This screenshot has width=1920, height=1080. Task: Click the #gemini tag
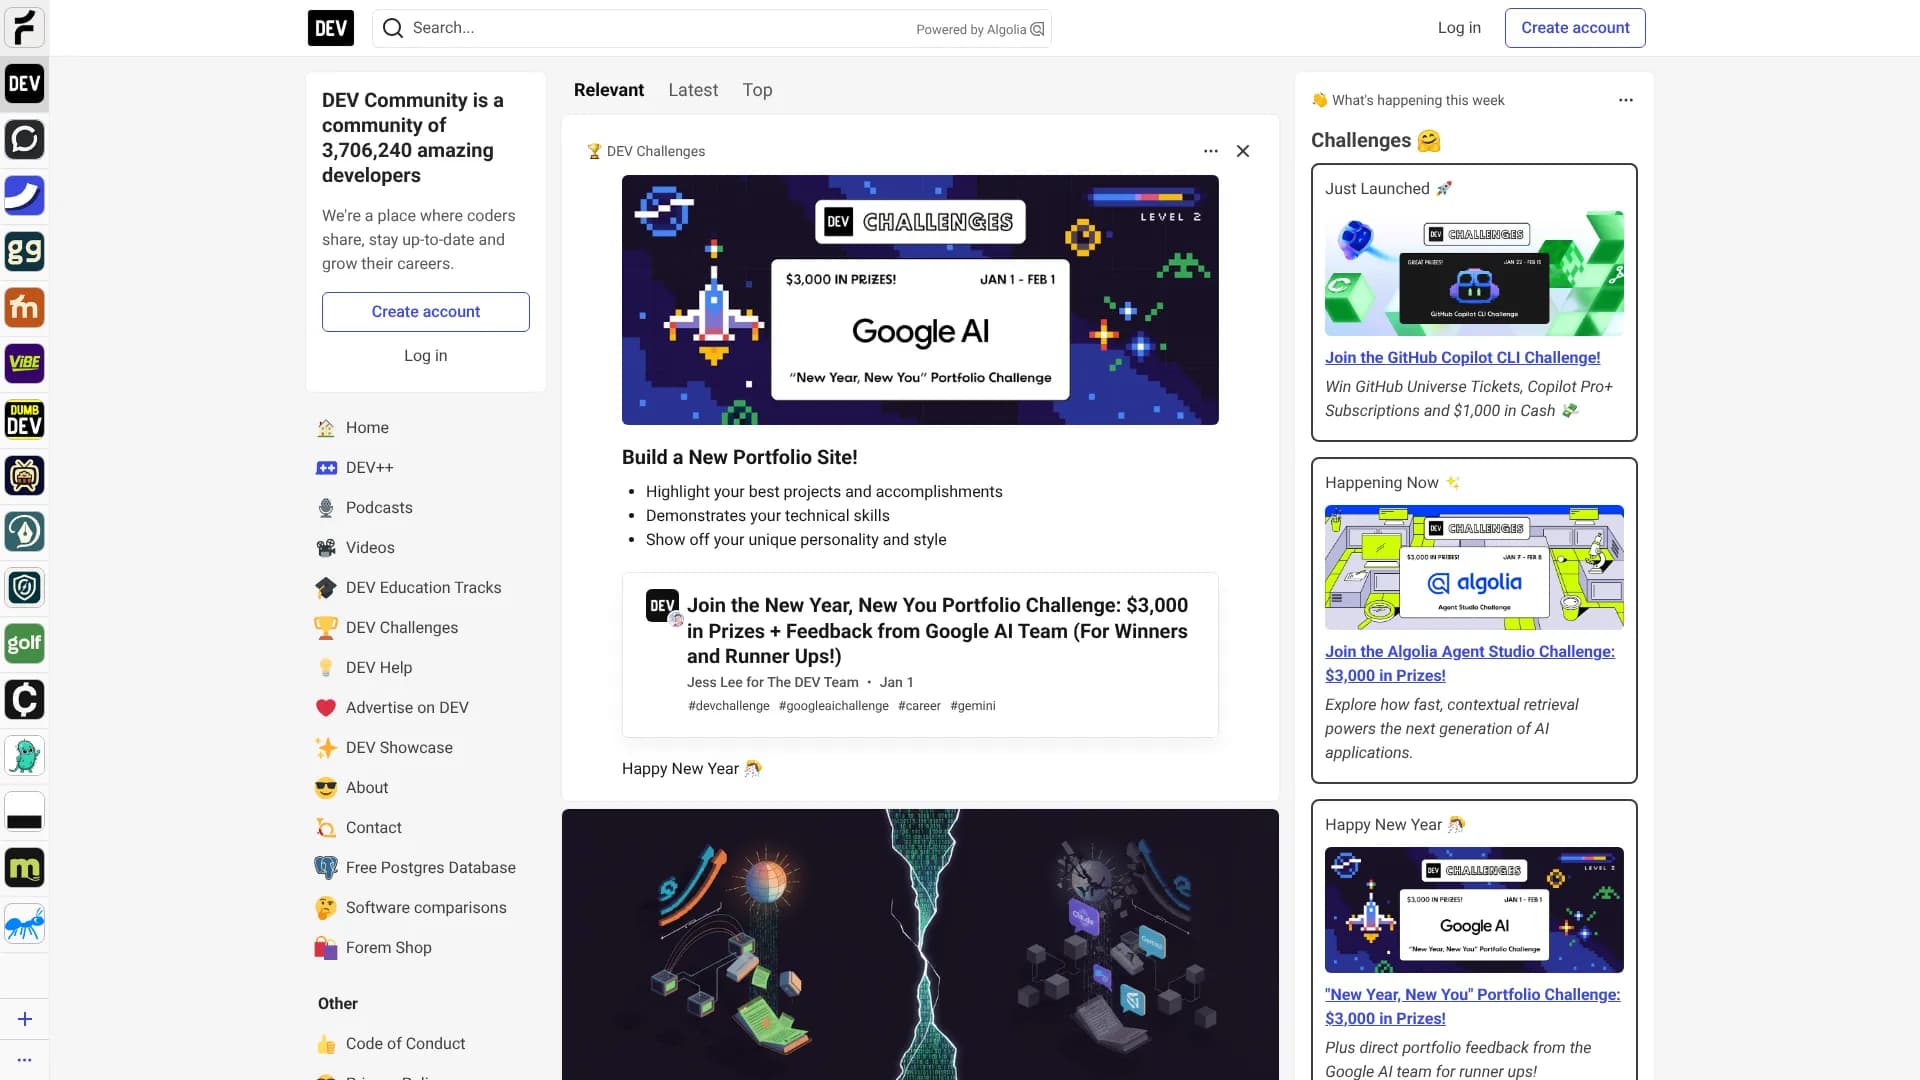point(973,706)
